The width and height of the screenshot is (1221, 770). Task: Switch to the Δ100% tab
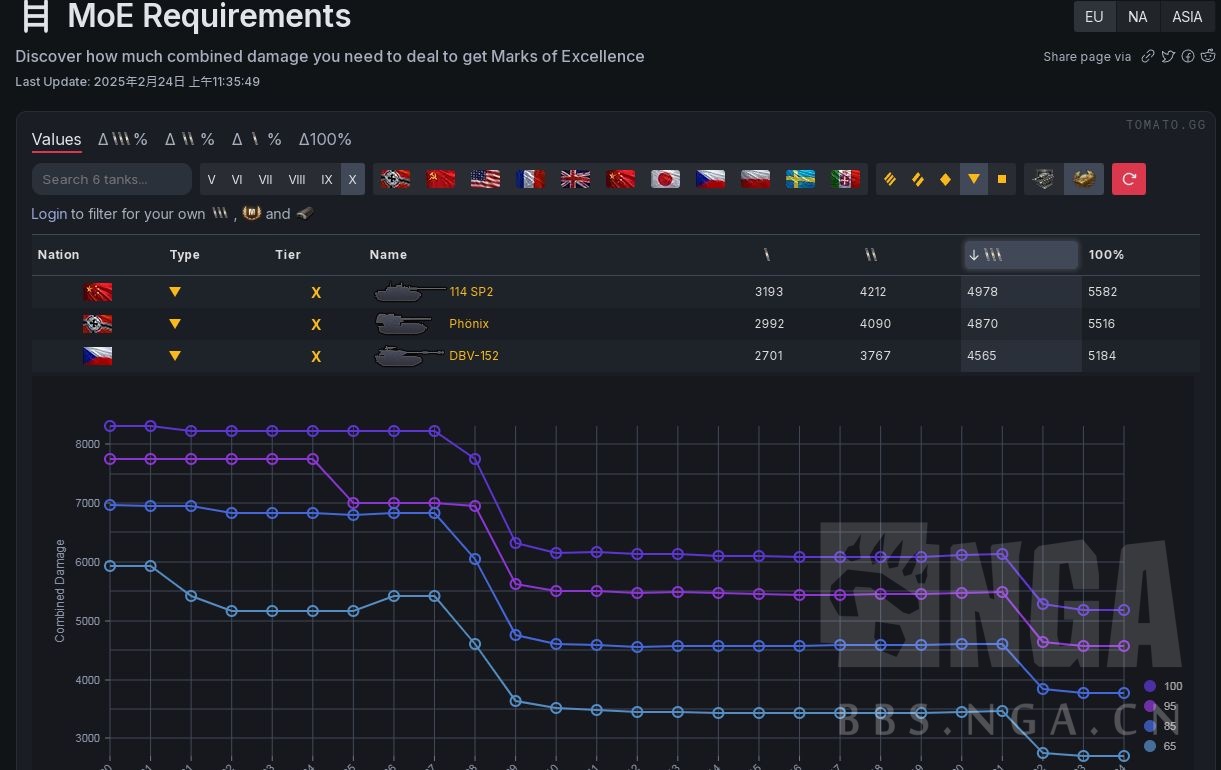(x=325, y=139)
